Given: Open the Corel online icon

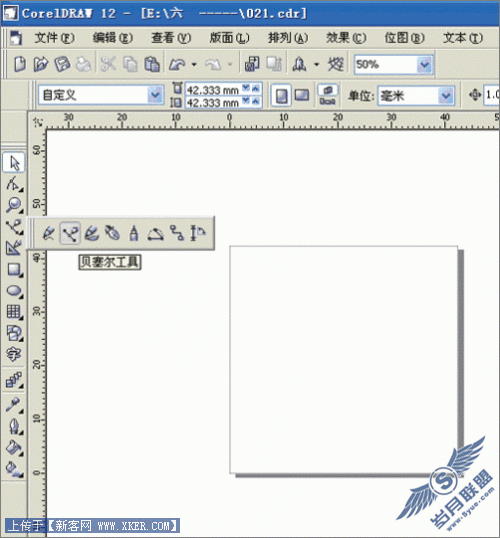Looking at the screenshot, I should click(x=335, y=64).
